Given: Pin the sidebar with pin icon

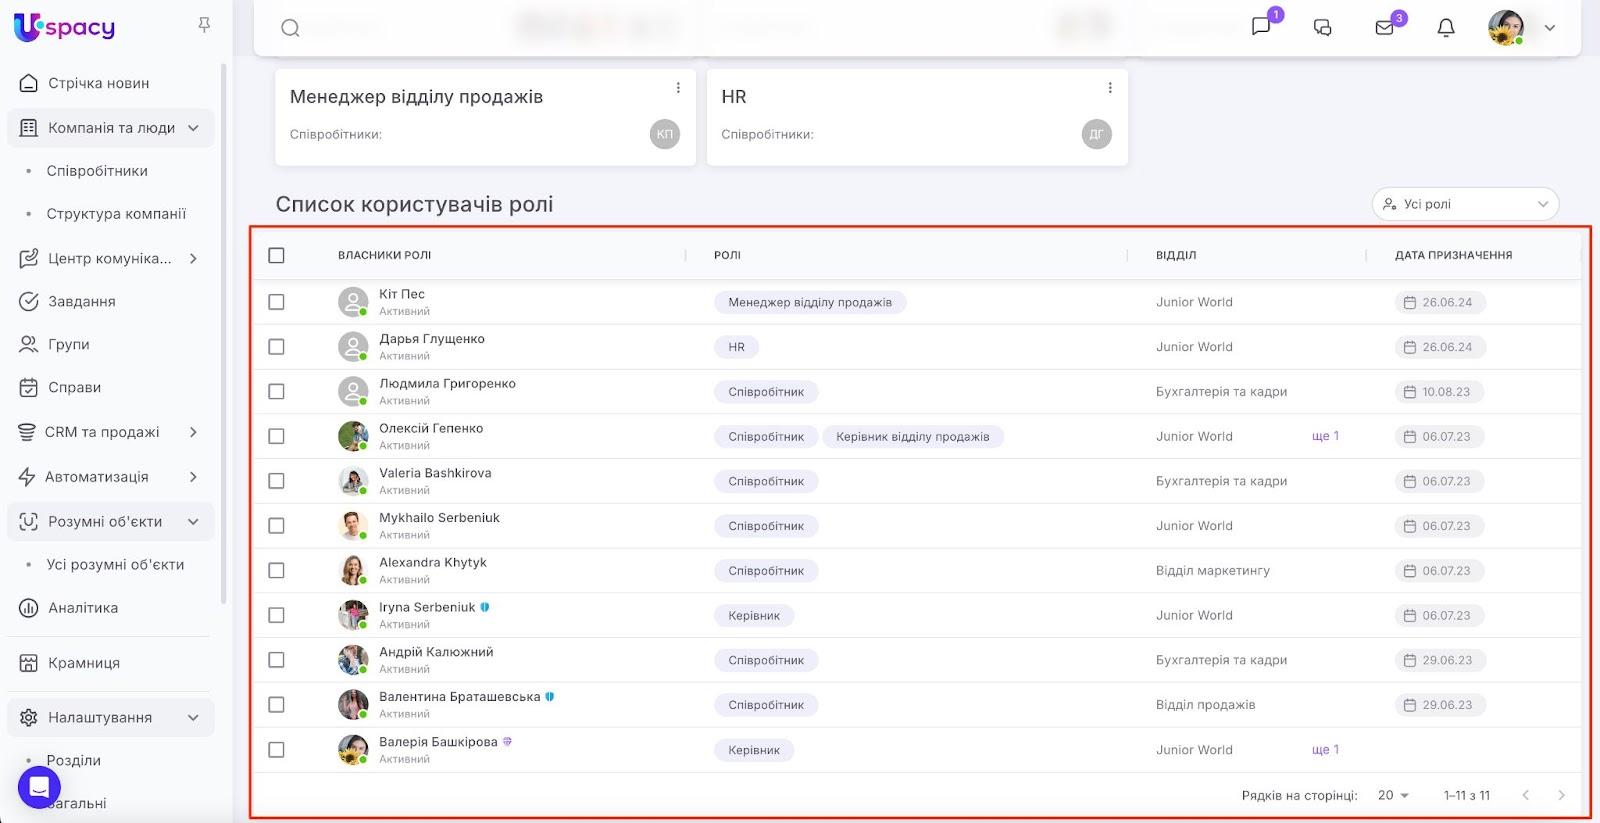Looking at the screenshot, I should [204, 25].
